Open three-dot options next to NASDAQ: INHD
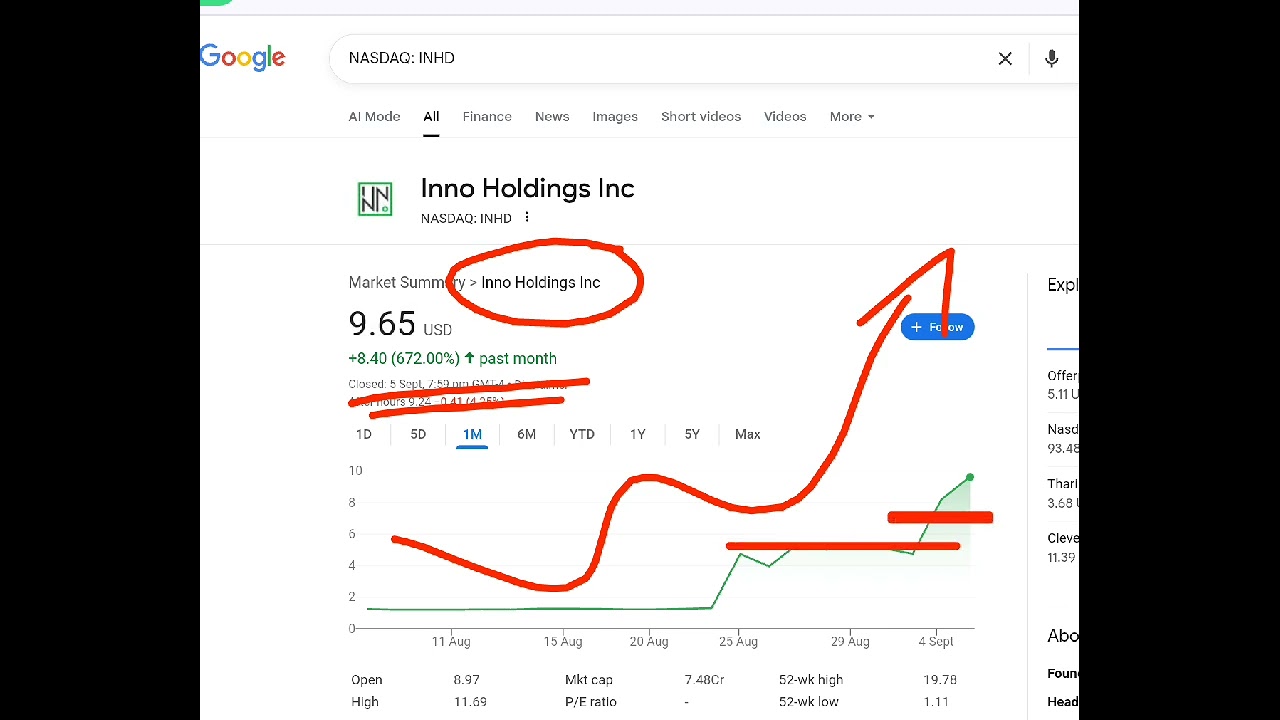This screenshot has height=720, width=1280. (527, 218)
